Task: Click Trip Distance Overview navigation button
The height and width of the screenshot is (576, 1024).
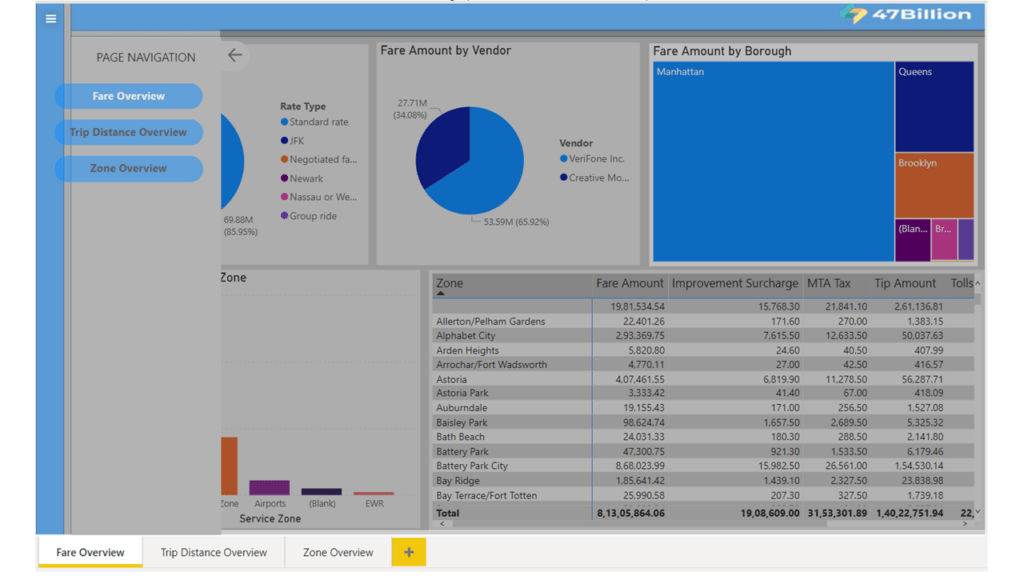Action: [x=129, y=133]
